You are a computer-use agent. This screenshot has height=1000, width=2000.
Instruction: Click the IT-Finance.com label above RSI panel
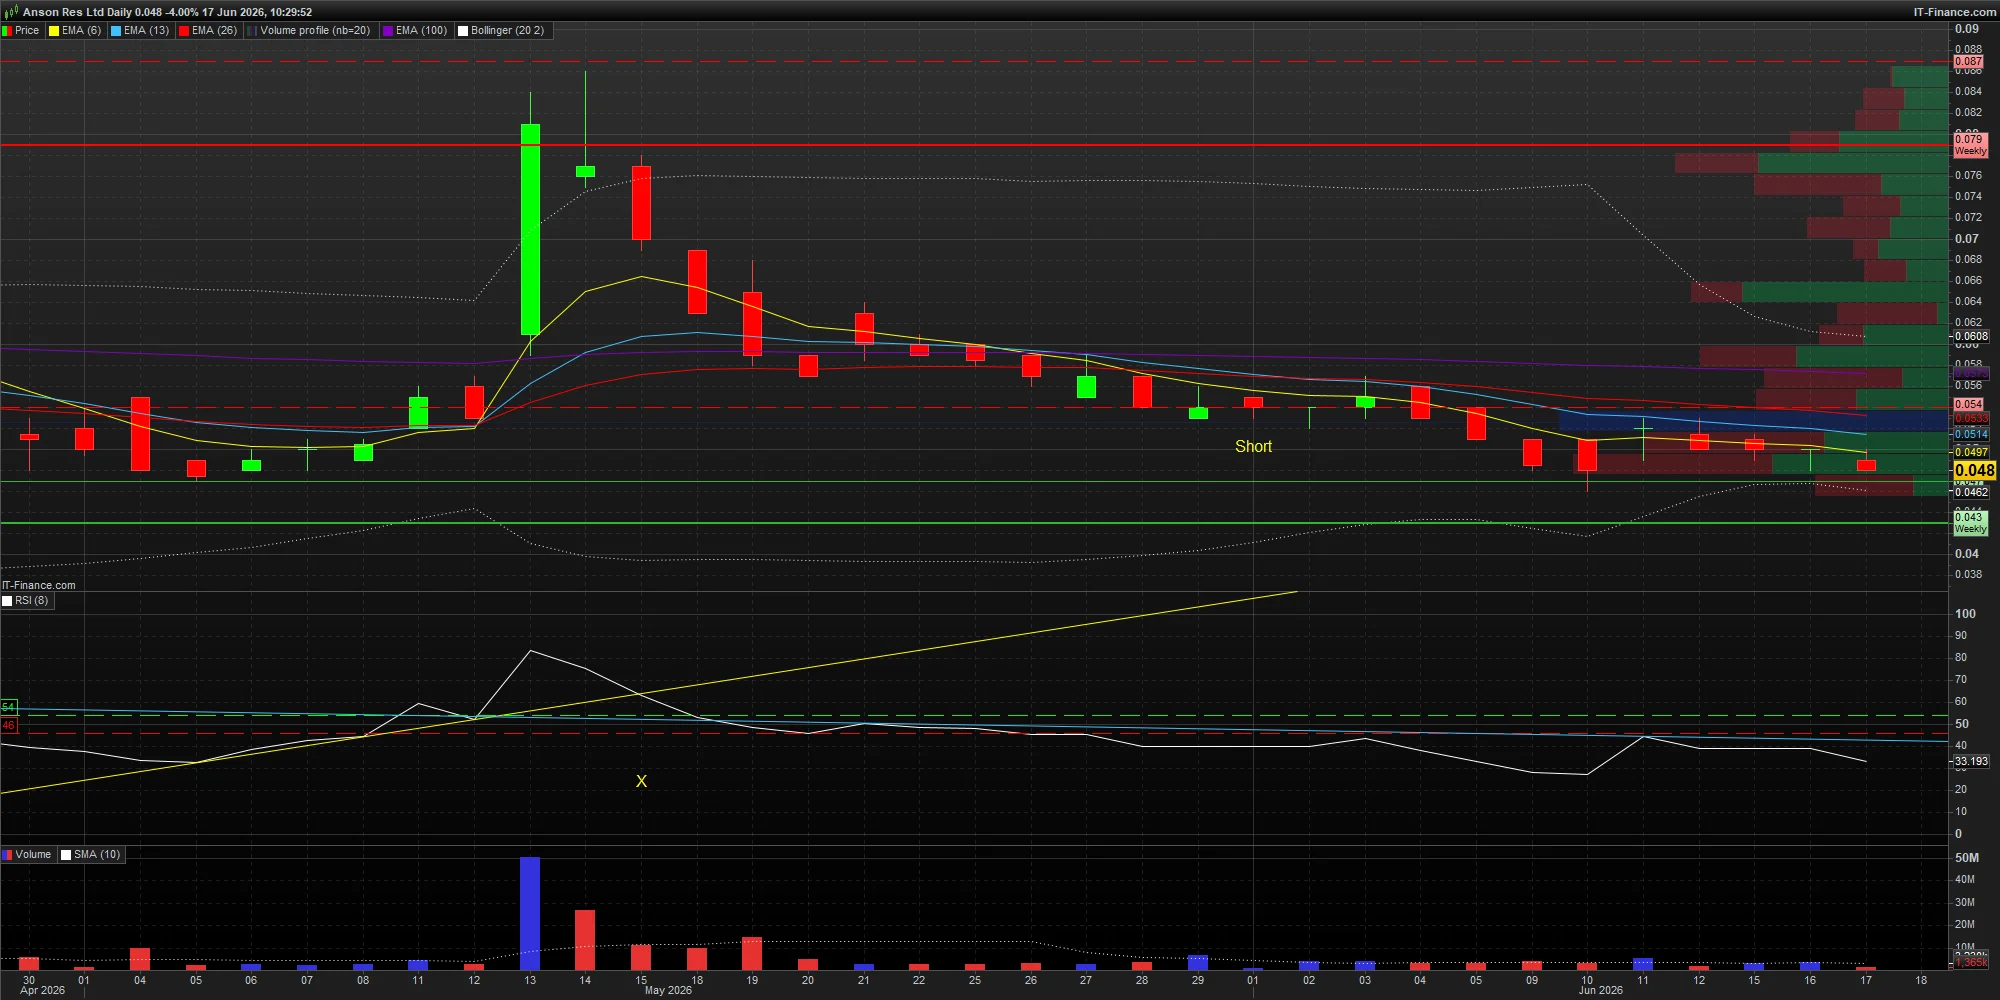[39, 586]
